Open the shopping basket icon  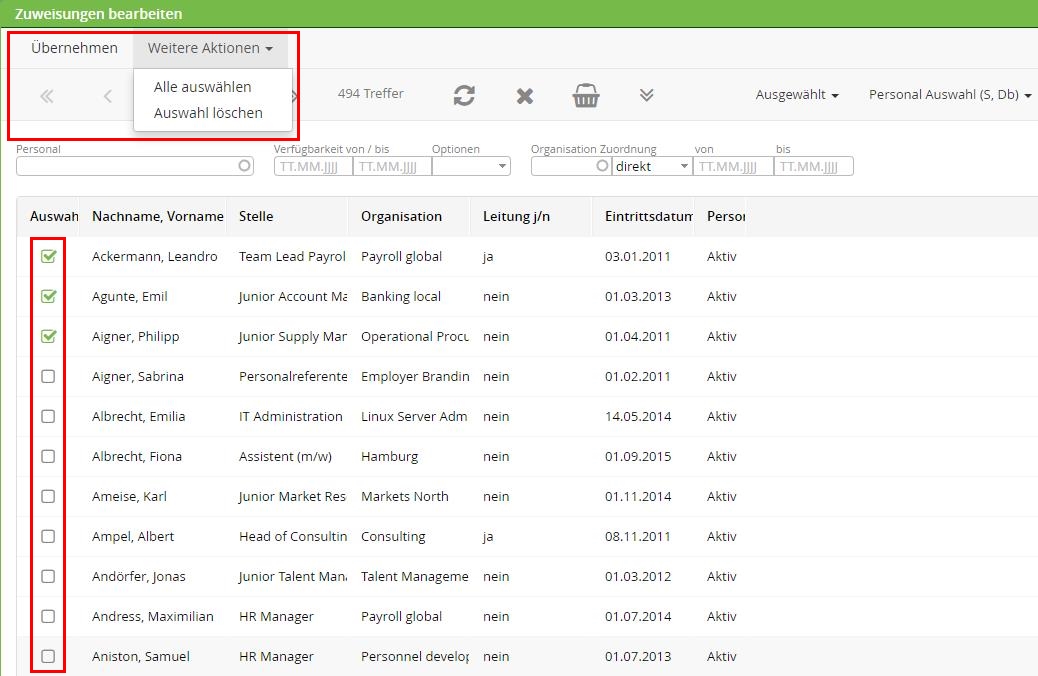coord(586,95)
